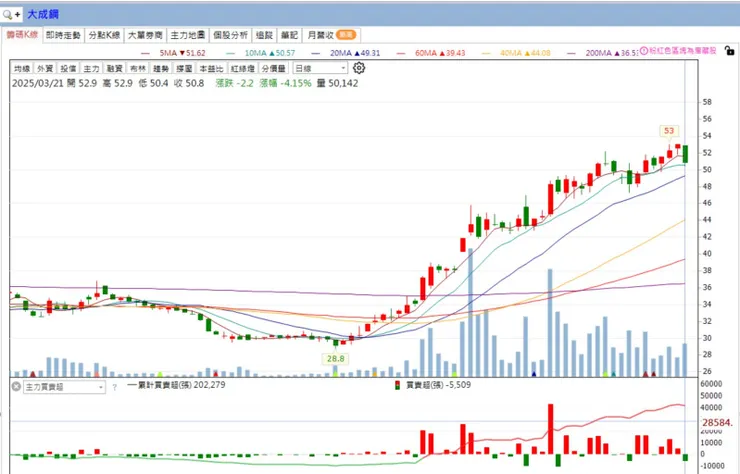This screenshot has width=740, height=474.
Task: Click the question mark help icon beside 主力買賣超
Action: tap(114, 387)
